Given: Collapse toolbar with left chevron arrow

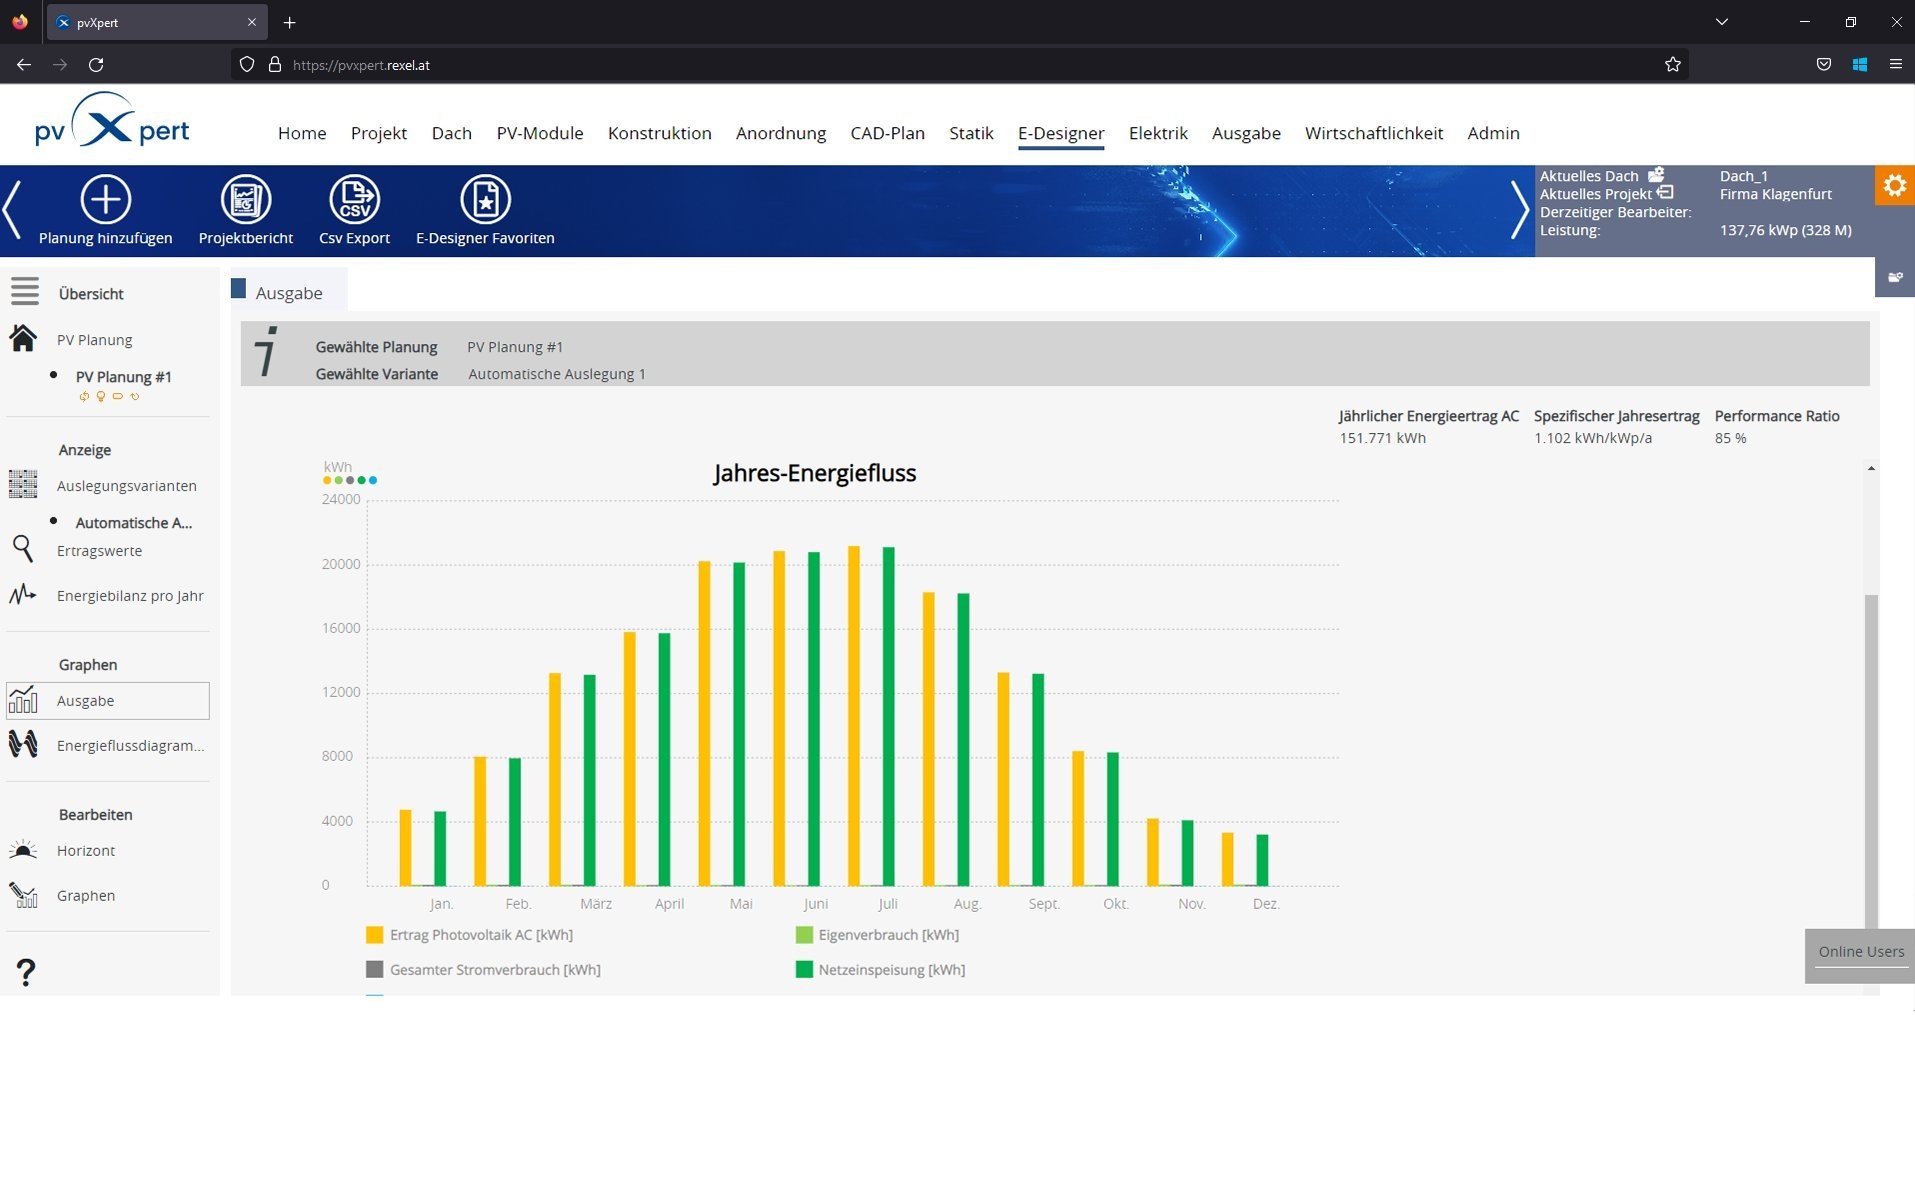Looking at the screenshot, I should coord(12,210).
